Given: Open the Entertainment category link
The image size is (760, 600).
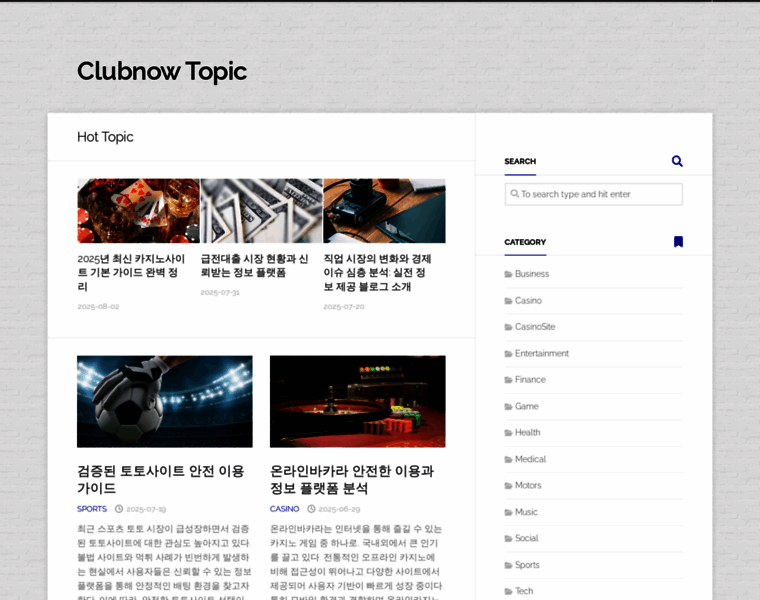Looking at the screenshot, I should point(542,353).
